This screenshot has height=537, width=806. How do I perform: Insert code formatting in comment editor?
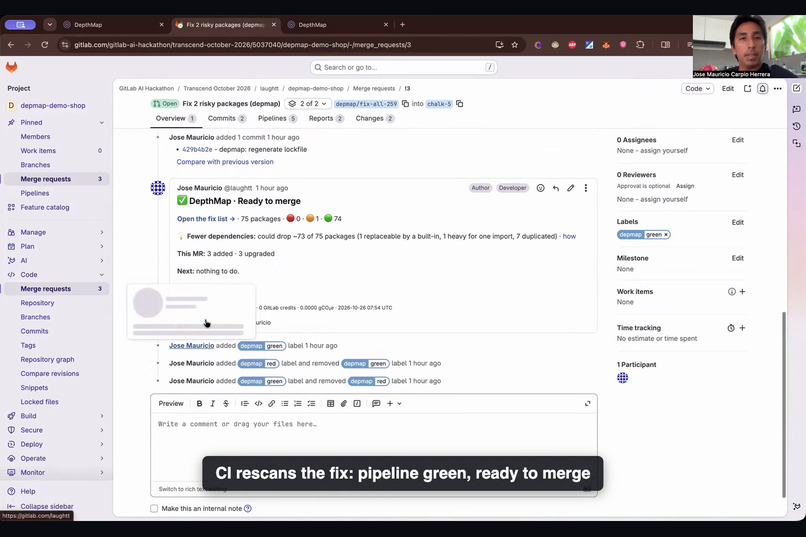click(258, 403)
